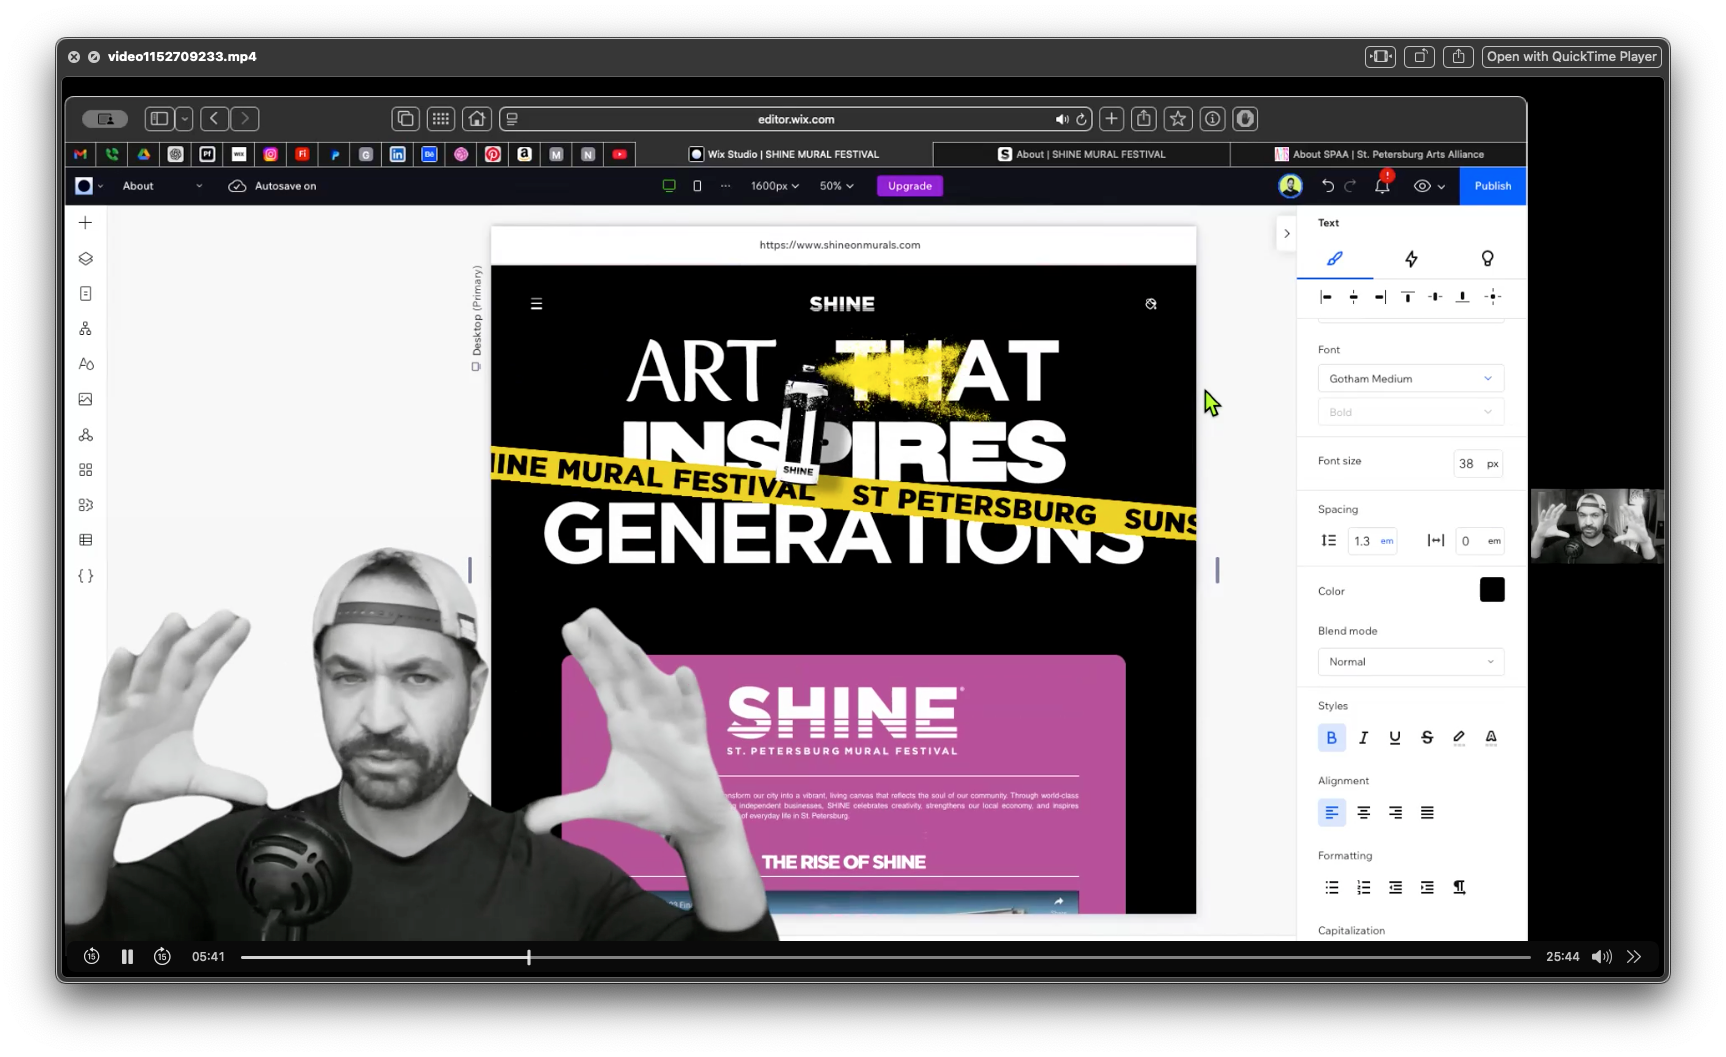Align element to top edge icon
The width and height of the screenshot is (1726, 1057).
pos(1408,297)
